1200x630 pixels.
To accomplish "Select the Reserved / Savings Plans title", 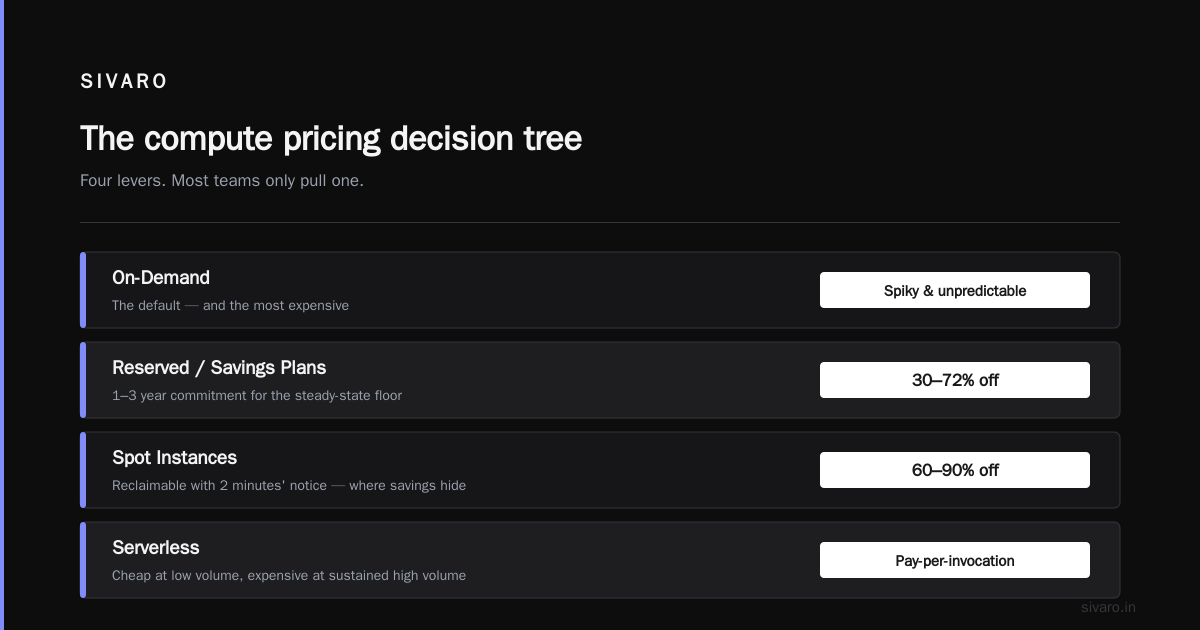I will click(219, 368).
